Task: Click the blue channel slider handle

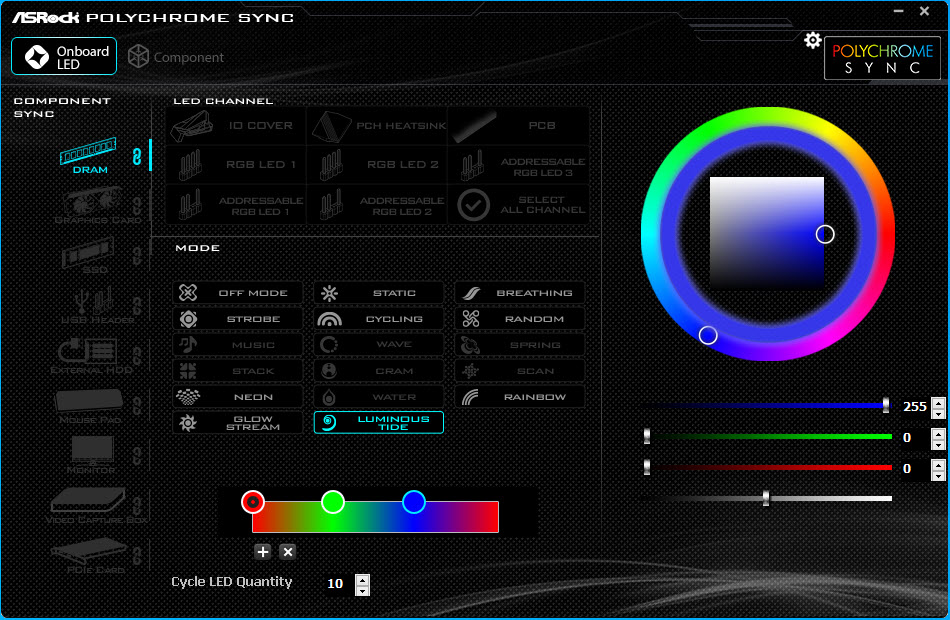Action: point(886,405)
